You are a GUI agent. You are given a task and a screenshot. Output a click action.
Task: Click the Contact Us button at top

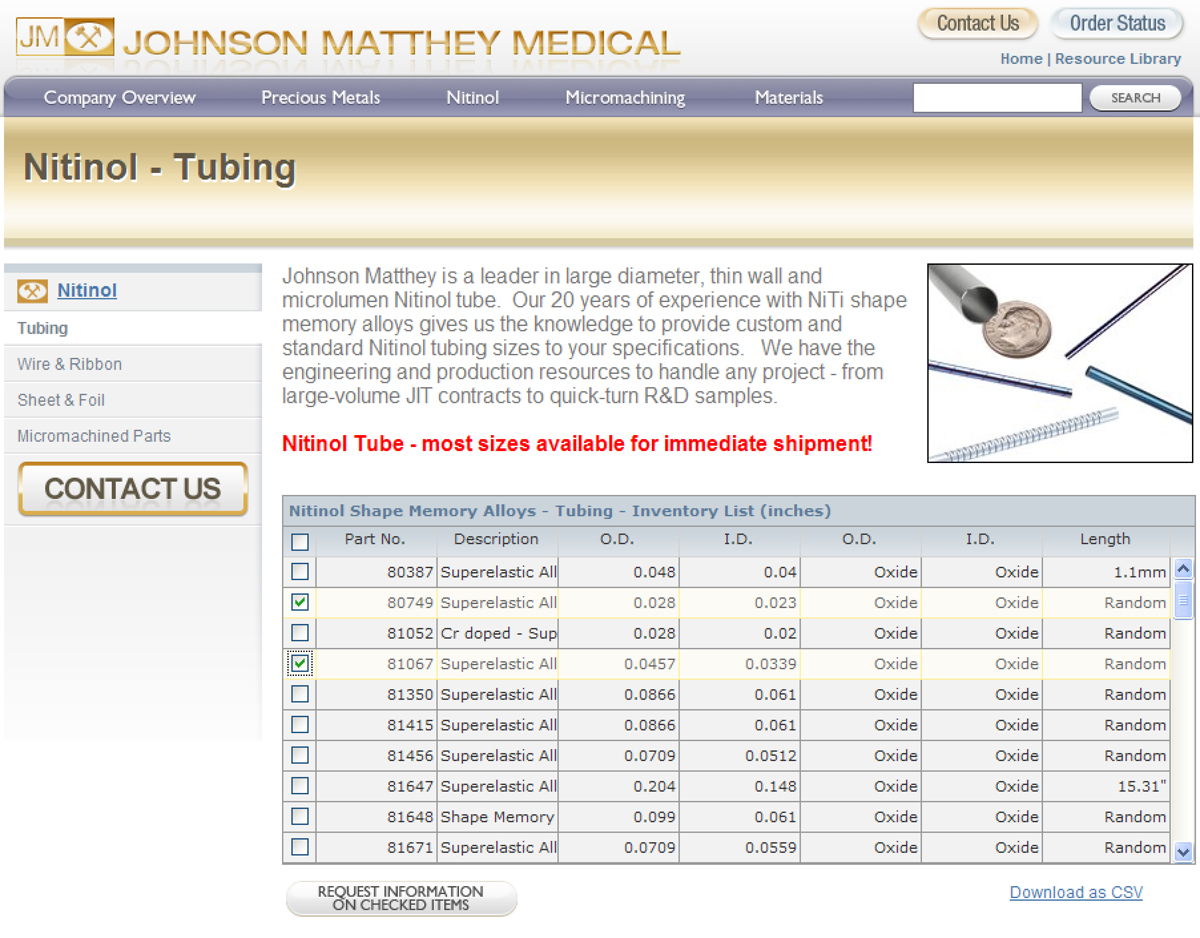tap(978, 23)
